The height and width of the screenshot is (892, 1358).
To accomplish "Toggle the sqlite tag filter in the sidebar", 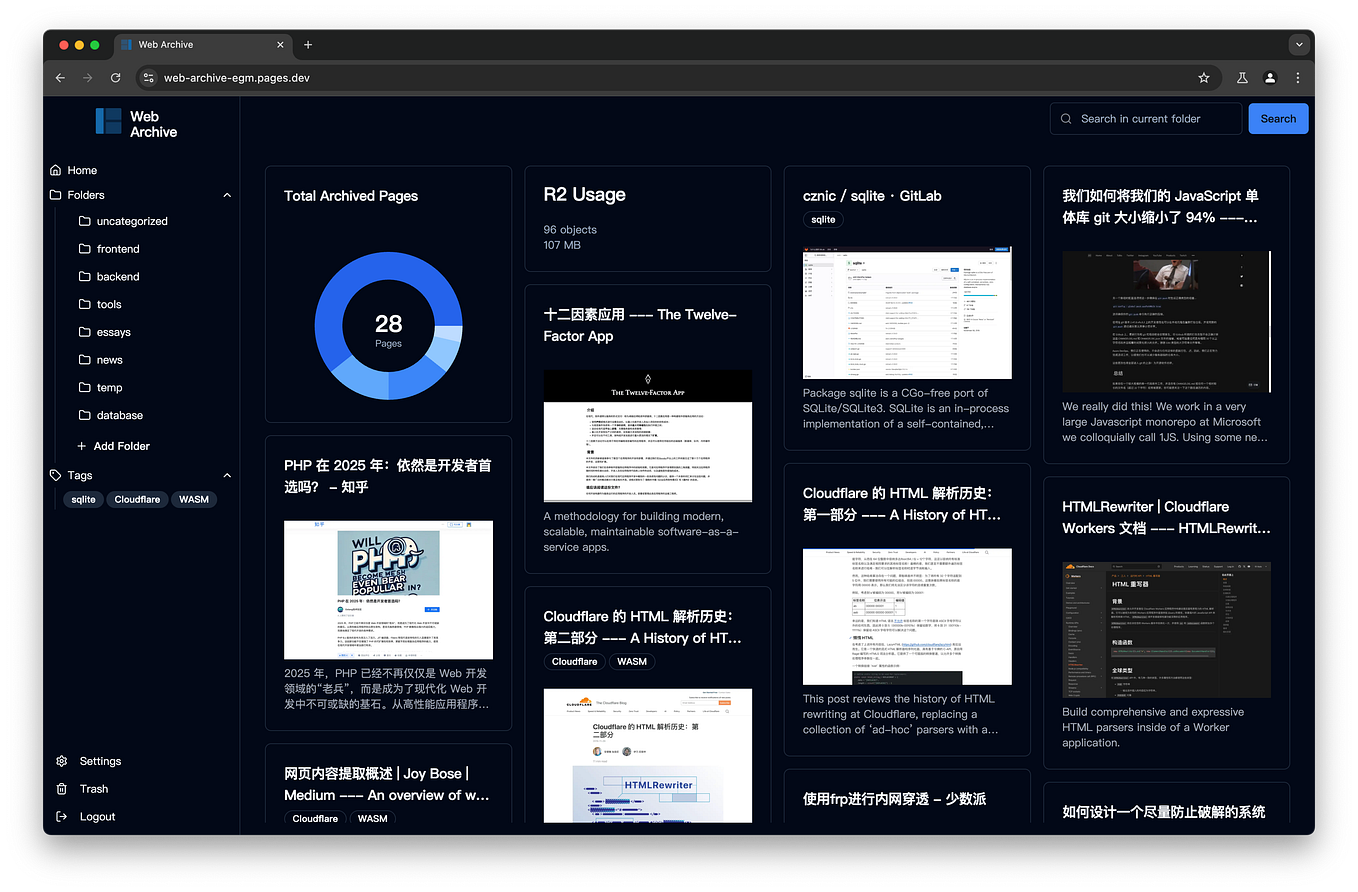I will tap(83, 499).
